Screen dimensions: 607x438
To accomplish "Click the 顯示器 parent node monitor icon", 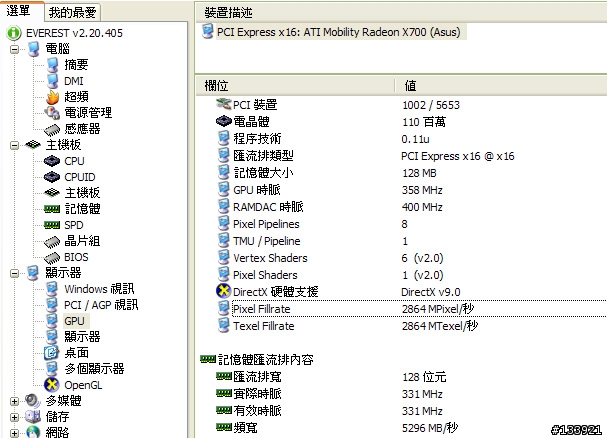I will pos(33,273).
